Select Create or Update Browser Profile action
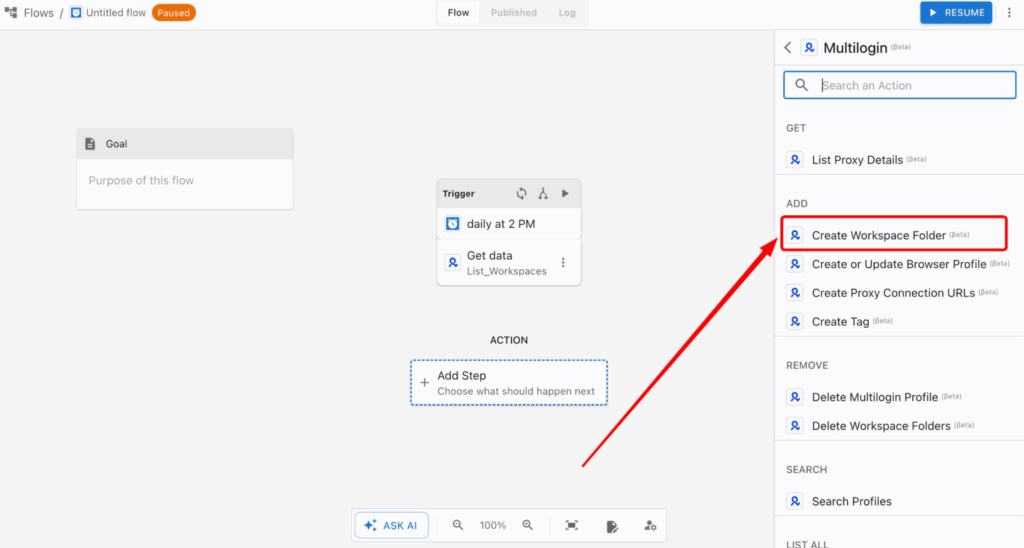The height and width of the screenshot is (548, 1024). [899, 264]
